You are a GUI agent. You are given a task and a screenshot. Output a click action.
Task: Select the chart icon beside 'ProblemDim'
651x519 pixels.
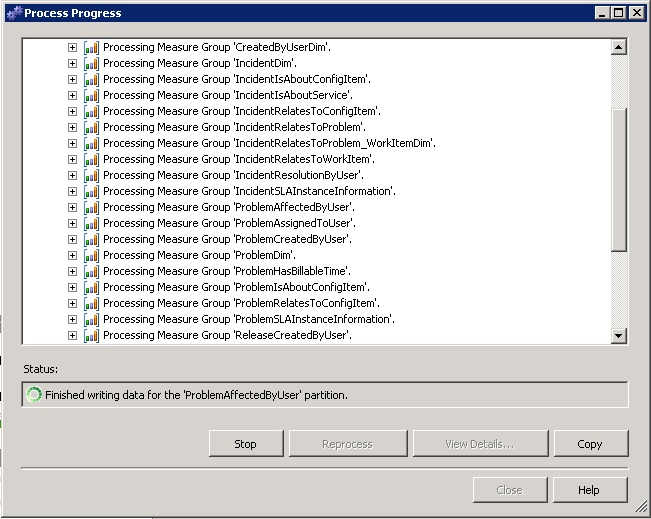[92, 255]
